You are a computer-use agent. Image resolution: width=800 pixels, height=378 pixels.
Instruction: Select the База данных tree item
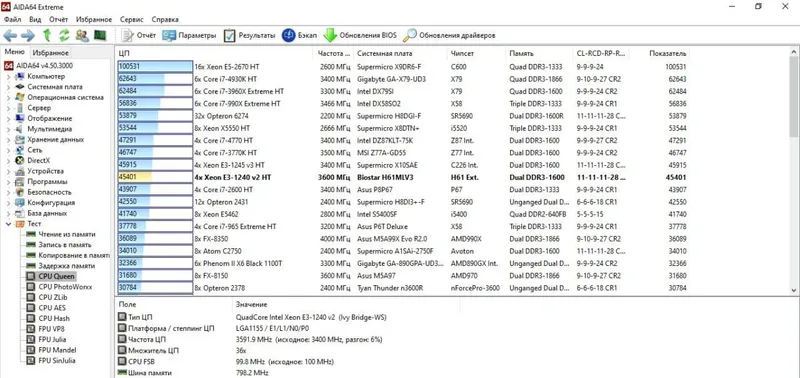[41, 213]
